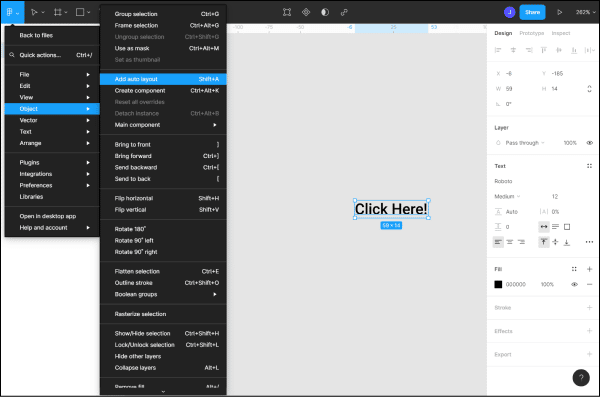Image resolution: width=600 pixels, height=397 pixels.
Task: Click the black fill color swatch
Action: 498,284
